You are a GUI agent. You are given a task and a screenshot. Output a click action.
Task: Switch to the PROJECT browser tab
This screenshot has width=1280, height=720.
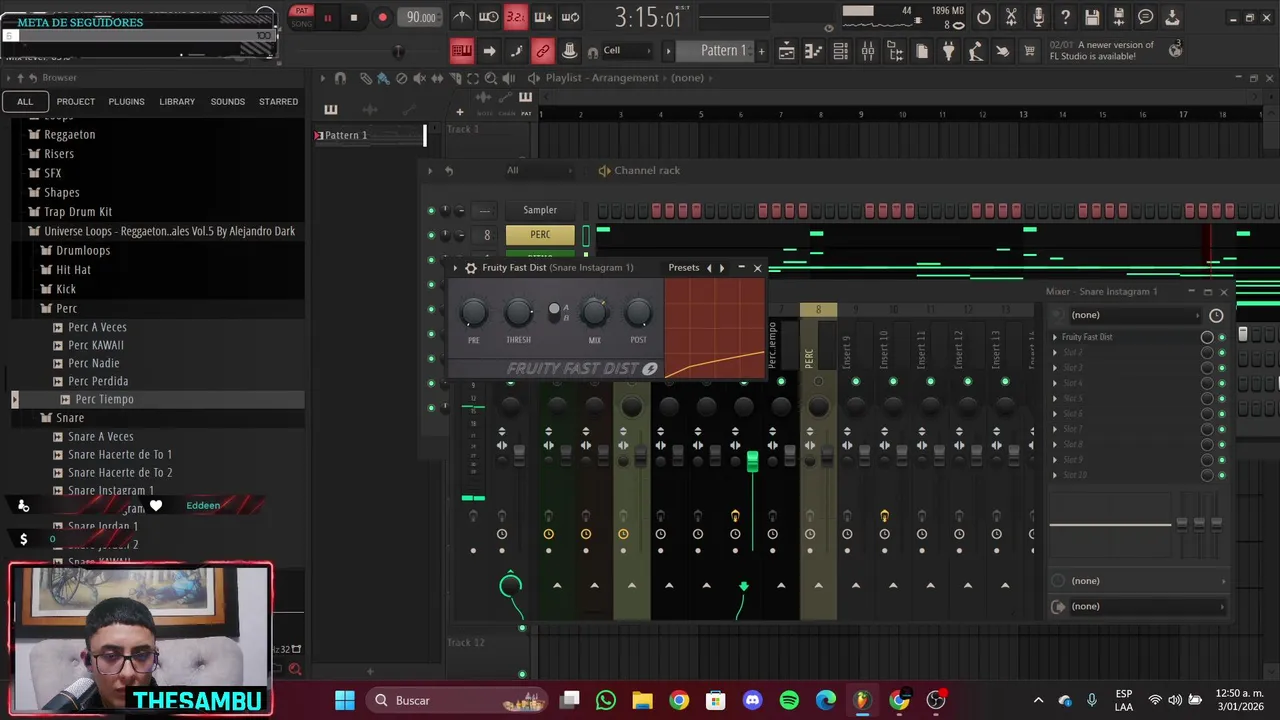coord(76,102)
